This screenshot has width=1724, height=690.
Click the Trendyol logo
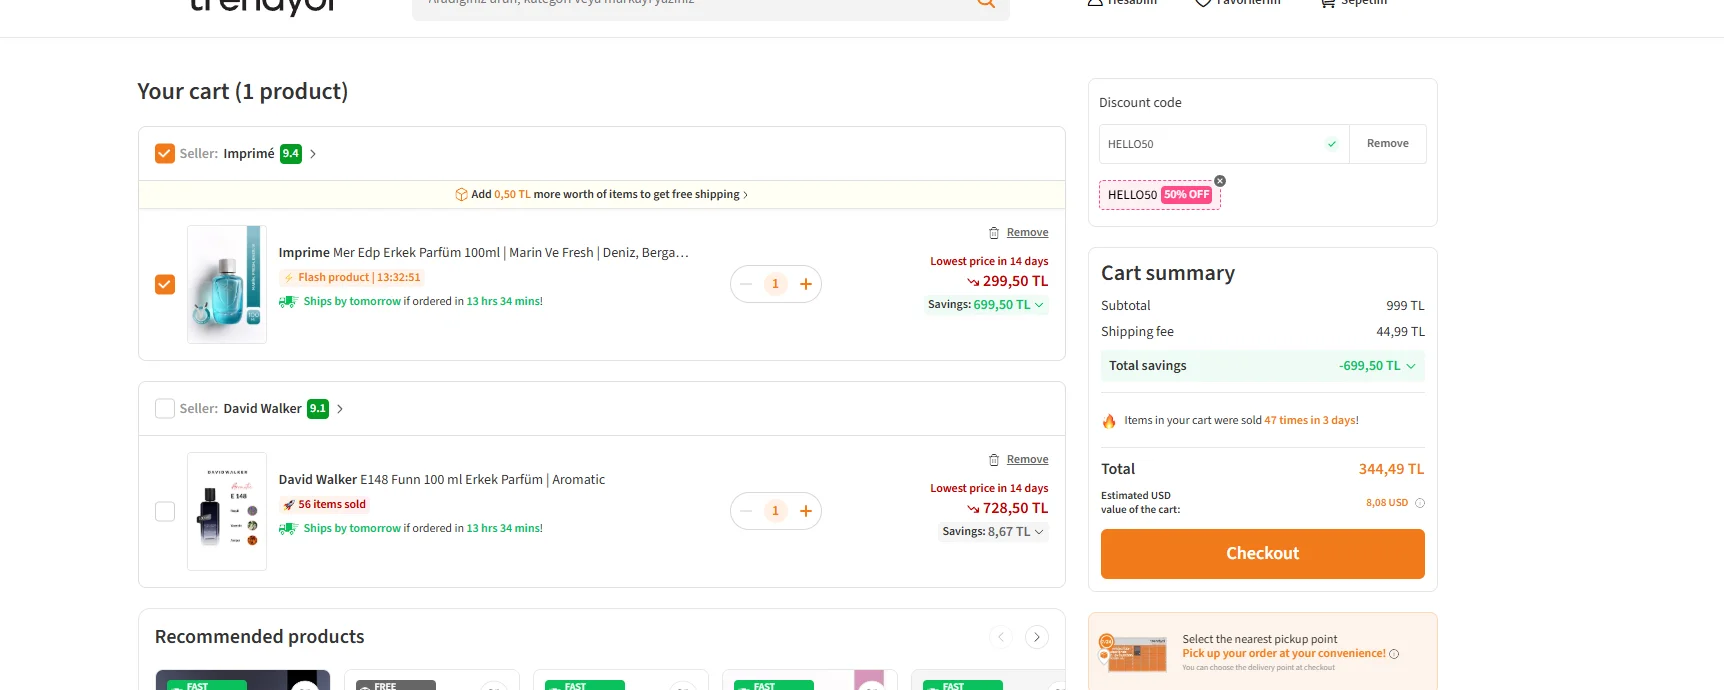click(x=262, y=5)
